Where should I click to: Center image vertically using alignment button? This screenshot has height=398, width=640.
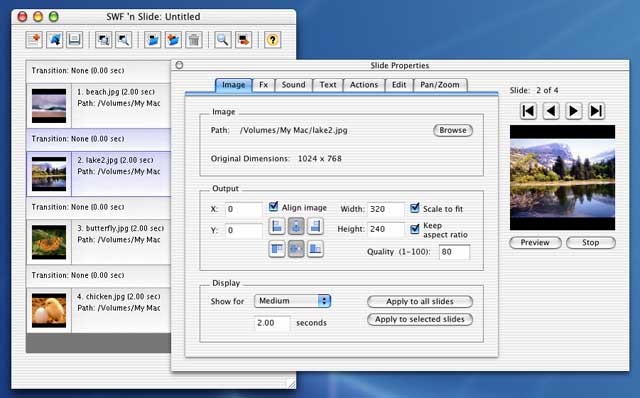pyautogui.click(x=296, y=249)
